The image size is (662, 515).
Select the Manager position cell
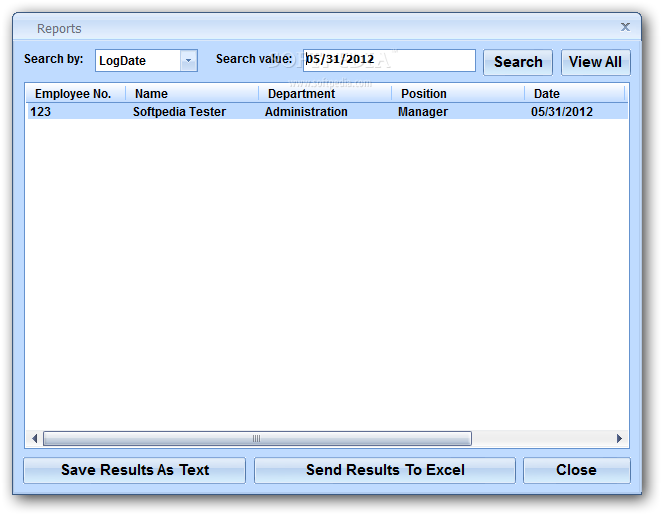tap(423, 112)
